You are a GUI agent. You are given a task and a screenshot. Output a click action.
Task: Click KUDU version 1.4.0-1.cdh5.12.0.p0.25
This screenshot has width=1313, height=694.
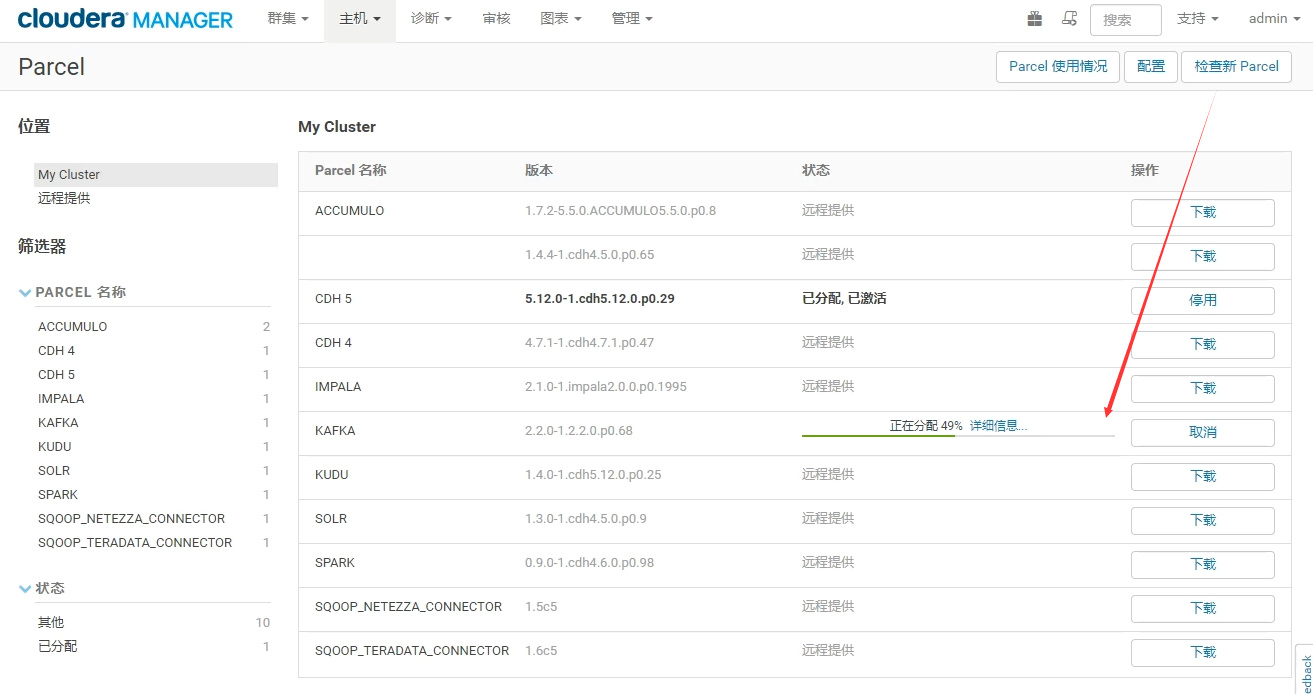point(593,475)
